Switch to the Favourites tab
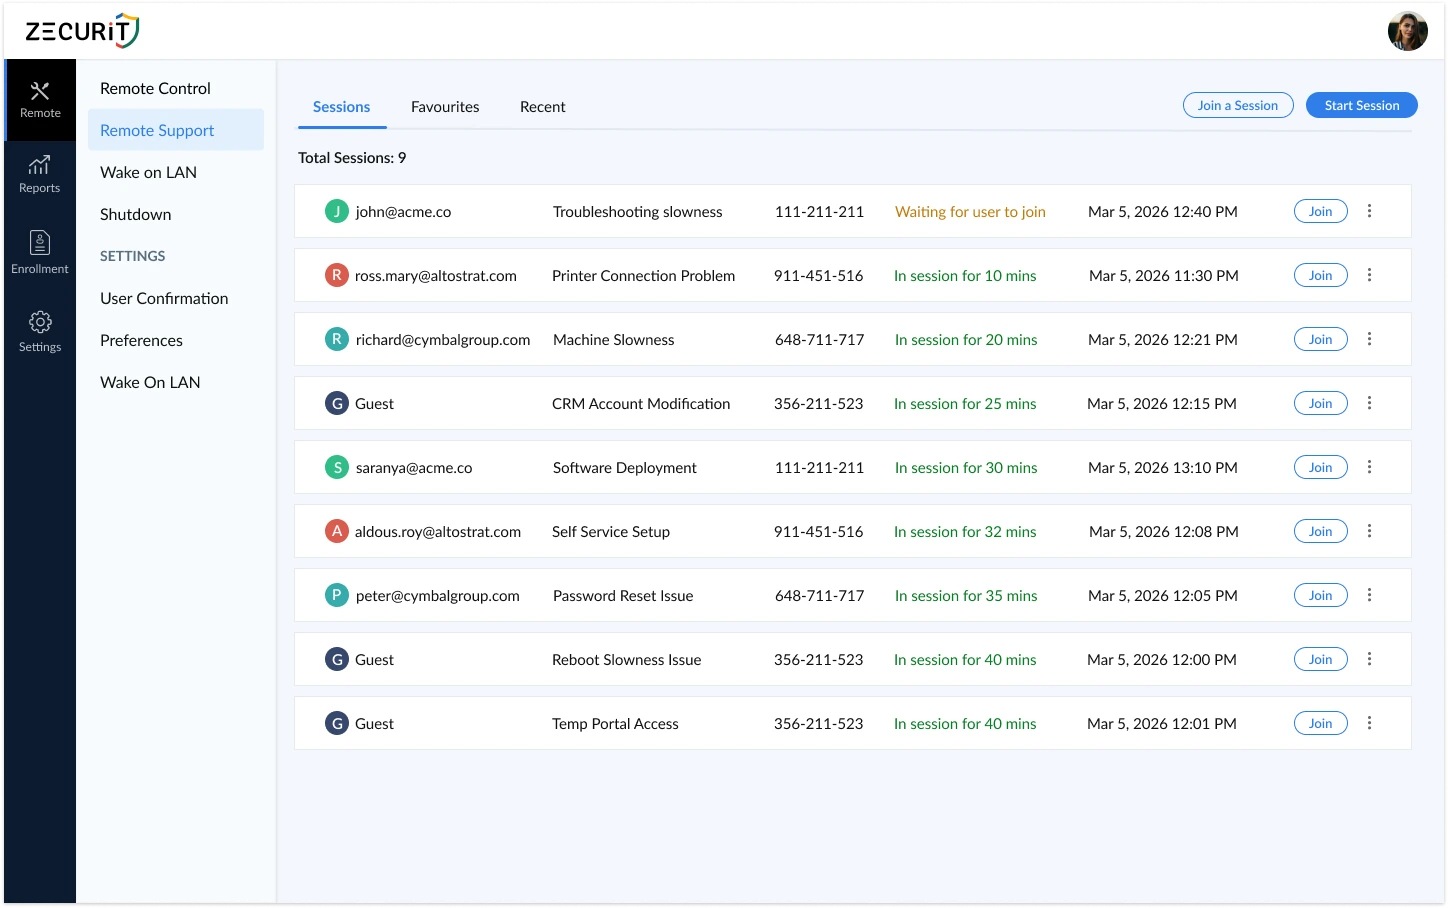 tap(445, 106)
